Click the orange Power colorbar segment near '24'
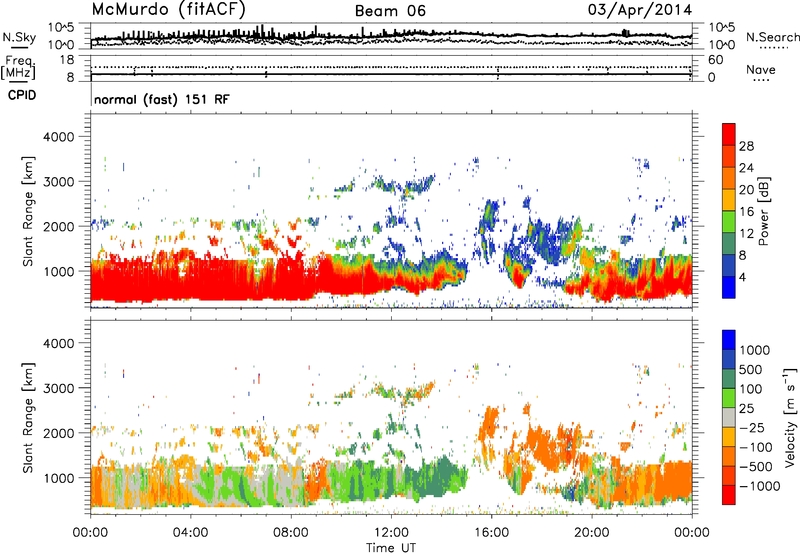800x554 pixels. coord(729,178)
